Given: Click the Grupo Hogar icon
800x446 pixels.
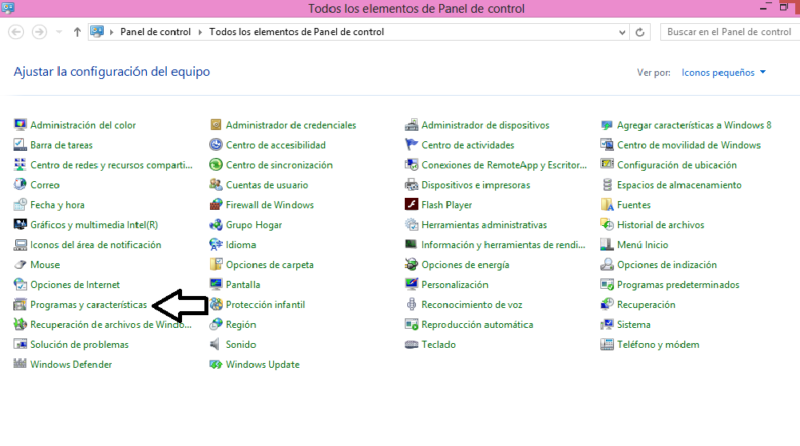Looking at the screenshot, I should coord(216,225).
